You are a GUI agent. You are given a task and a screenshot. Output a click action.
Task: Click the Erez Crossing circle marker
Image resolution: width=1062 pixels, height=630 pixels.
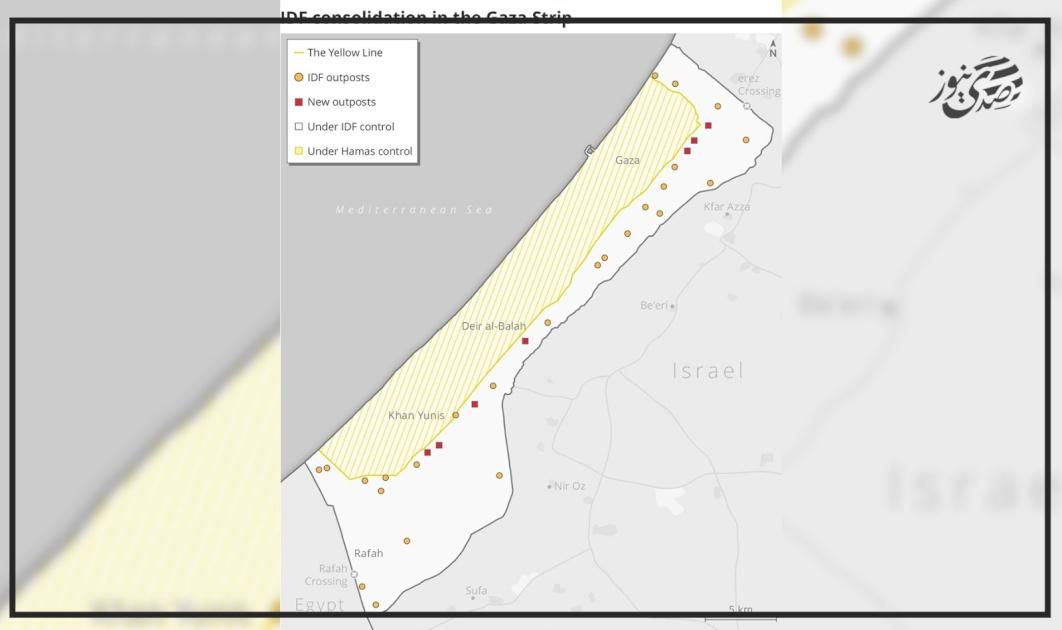[746, 106]
